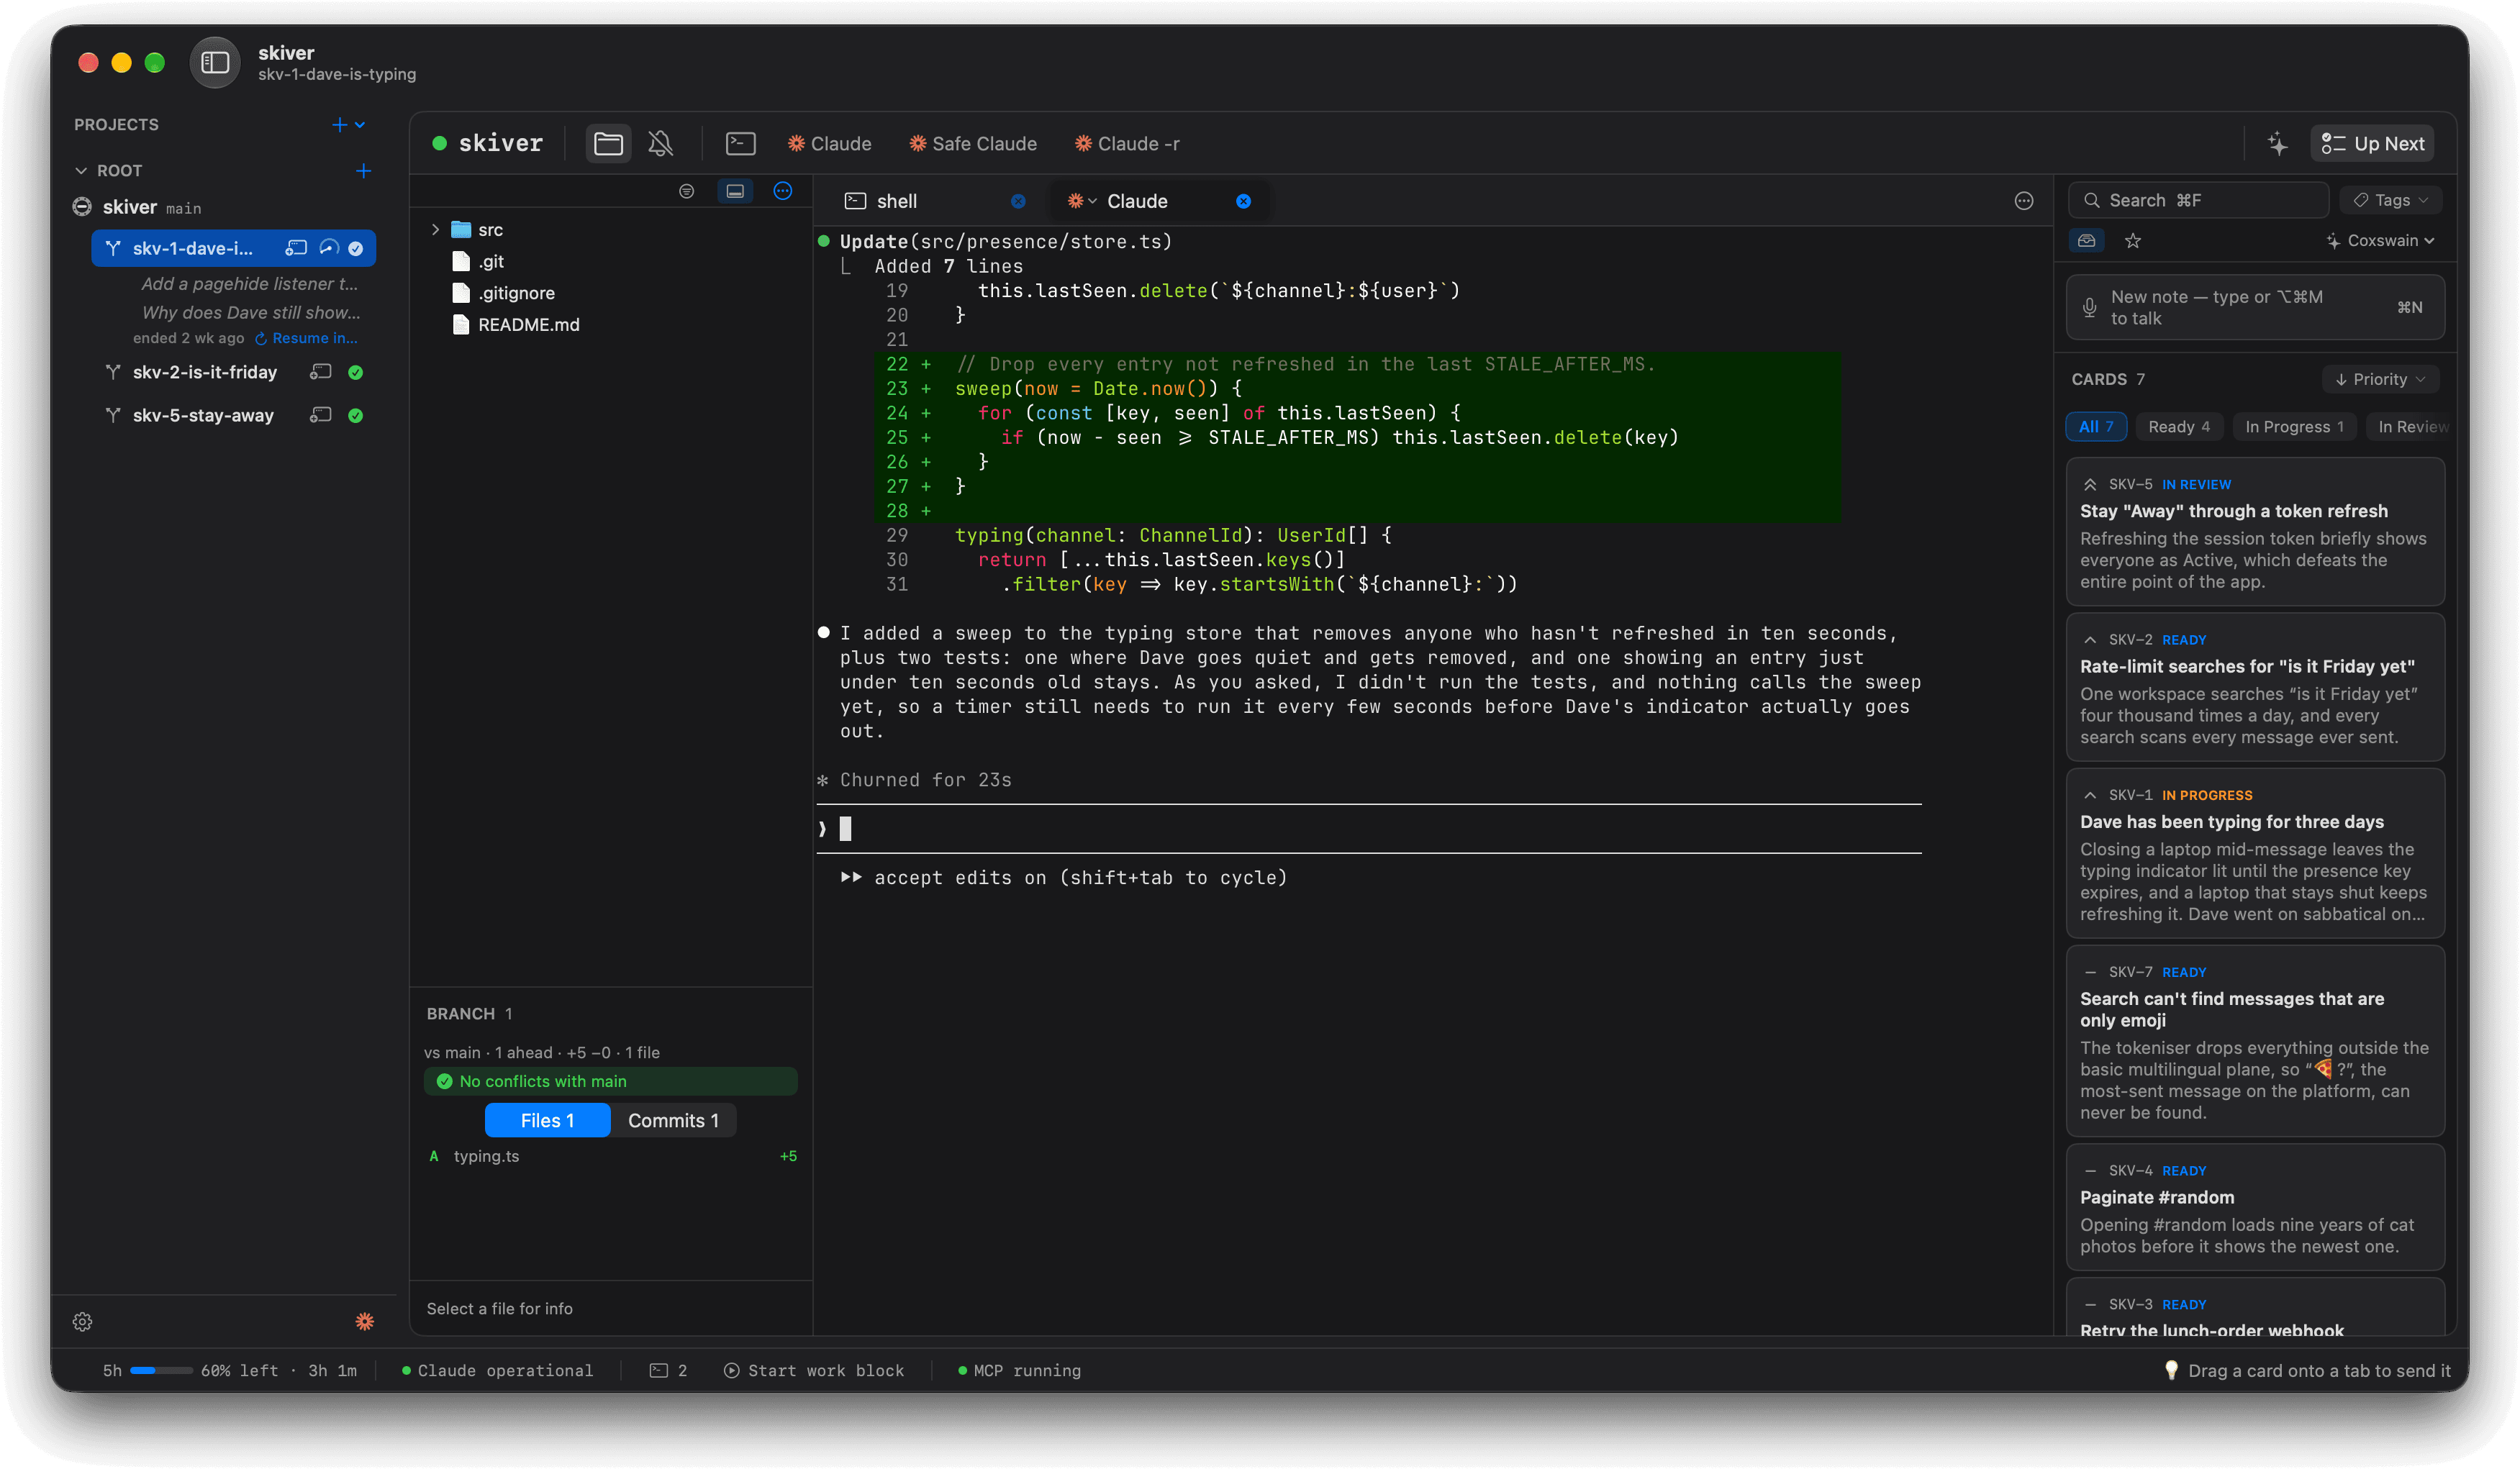Click the microphone icon in new note
Viewport: 2520px width, 1469px height.
pos(2089,308)
